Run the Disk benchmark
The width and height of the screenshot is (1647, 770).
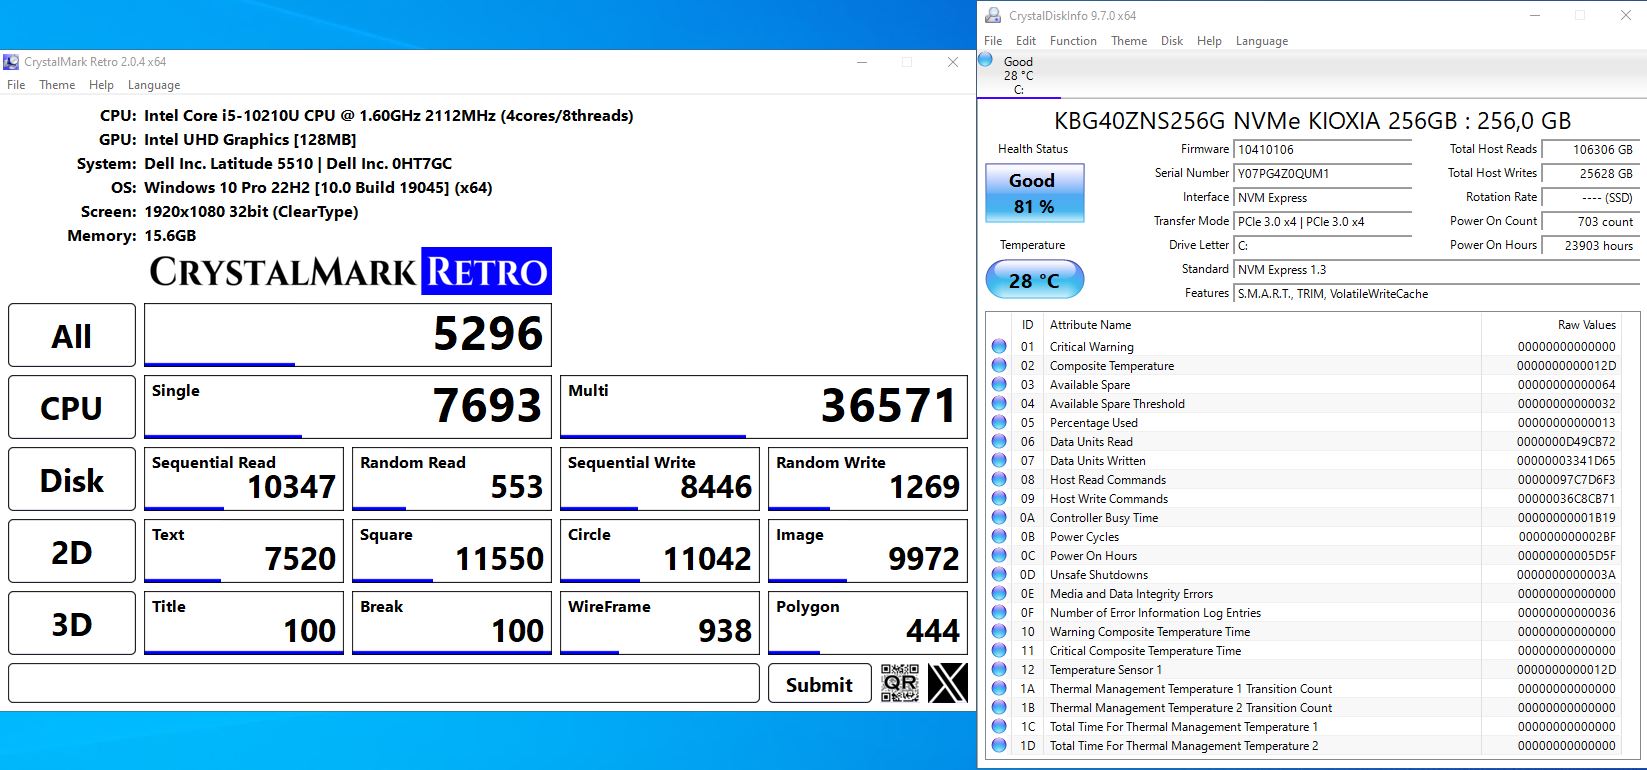[x=72, y=479]
